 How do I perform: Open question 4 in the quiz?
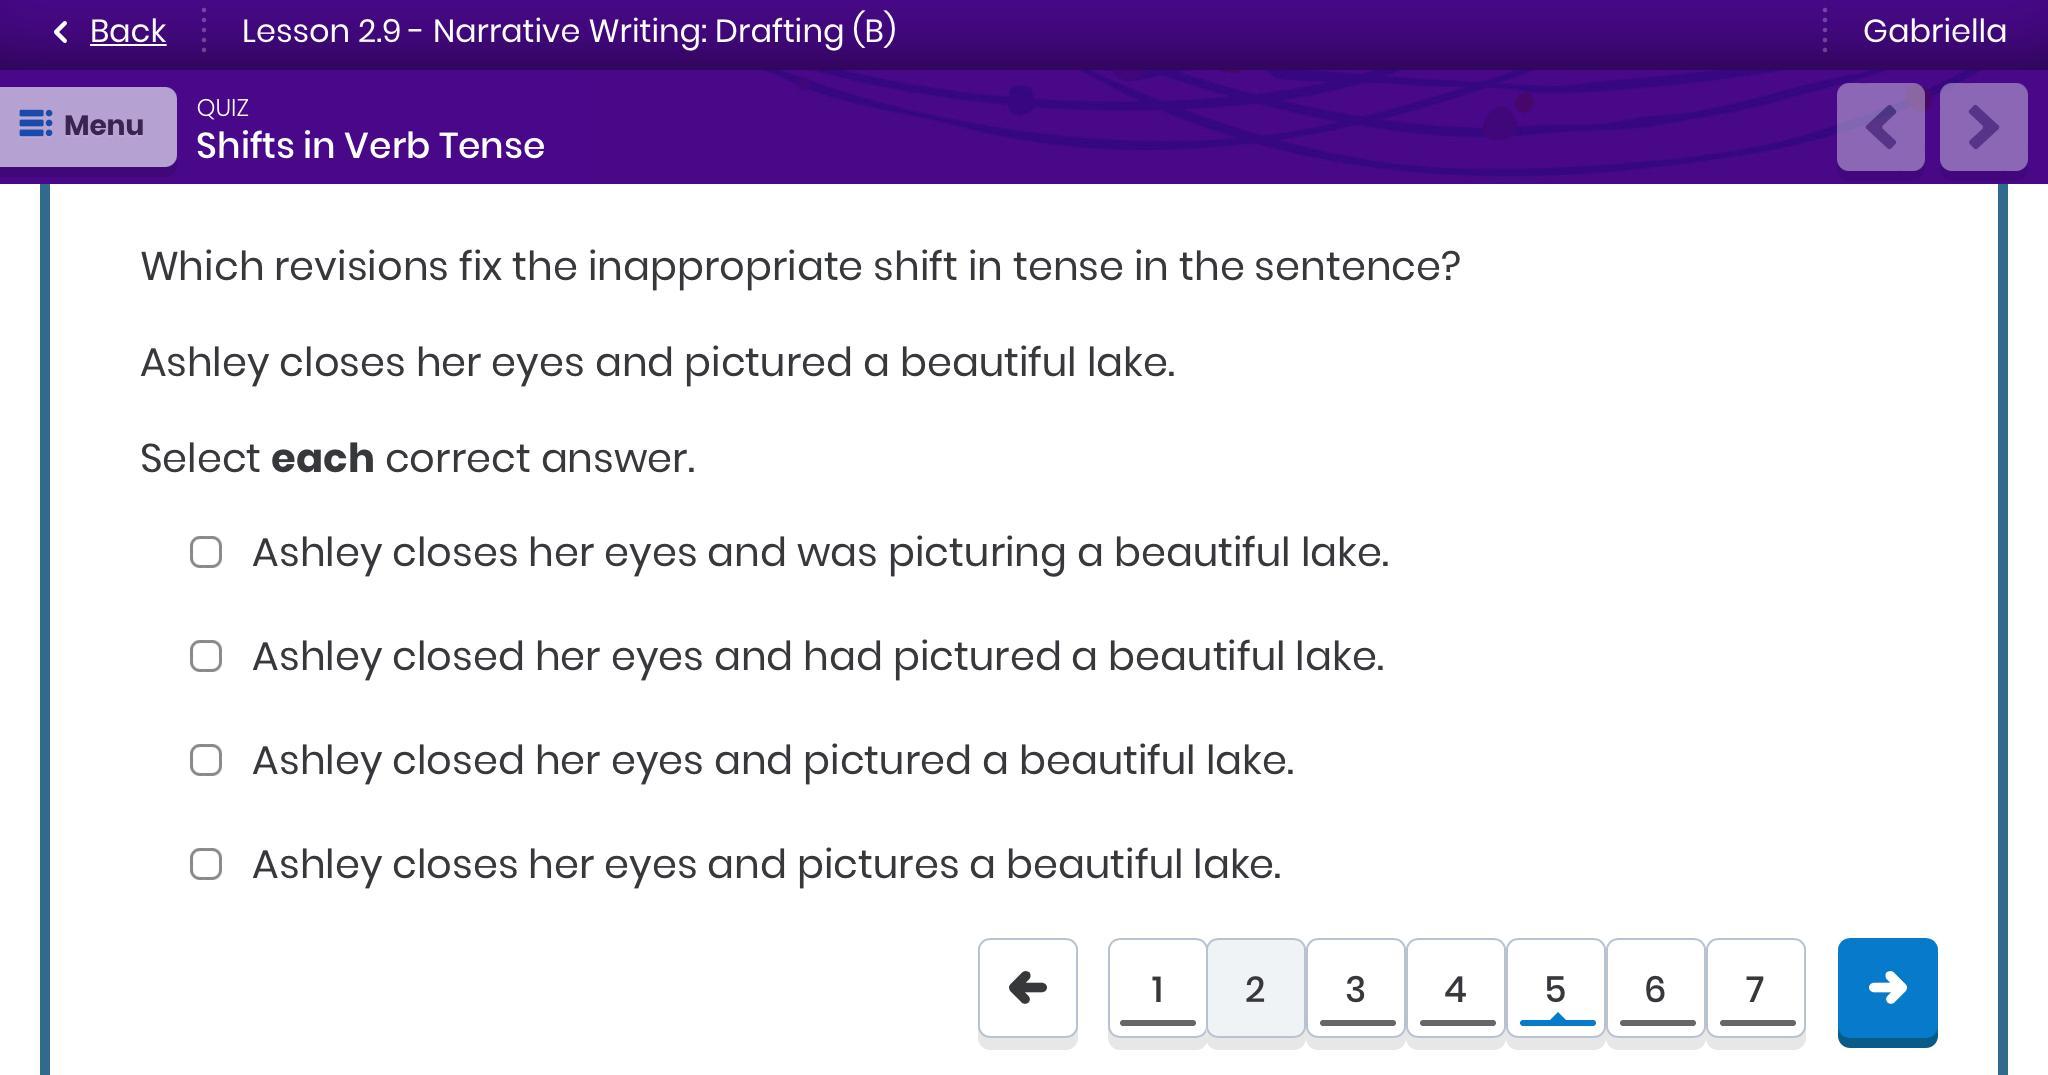point(1455,988)
